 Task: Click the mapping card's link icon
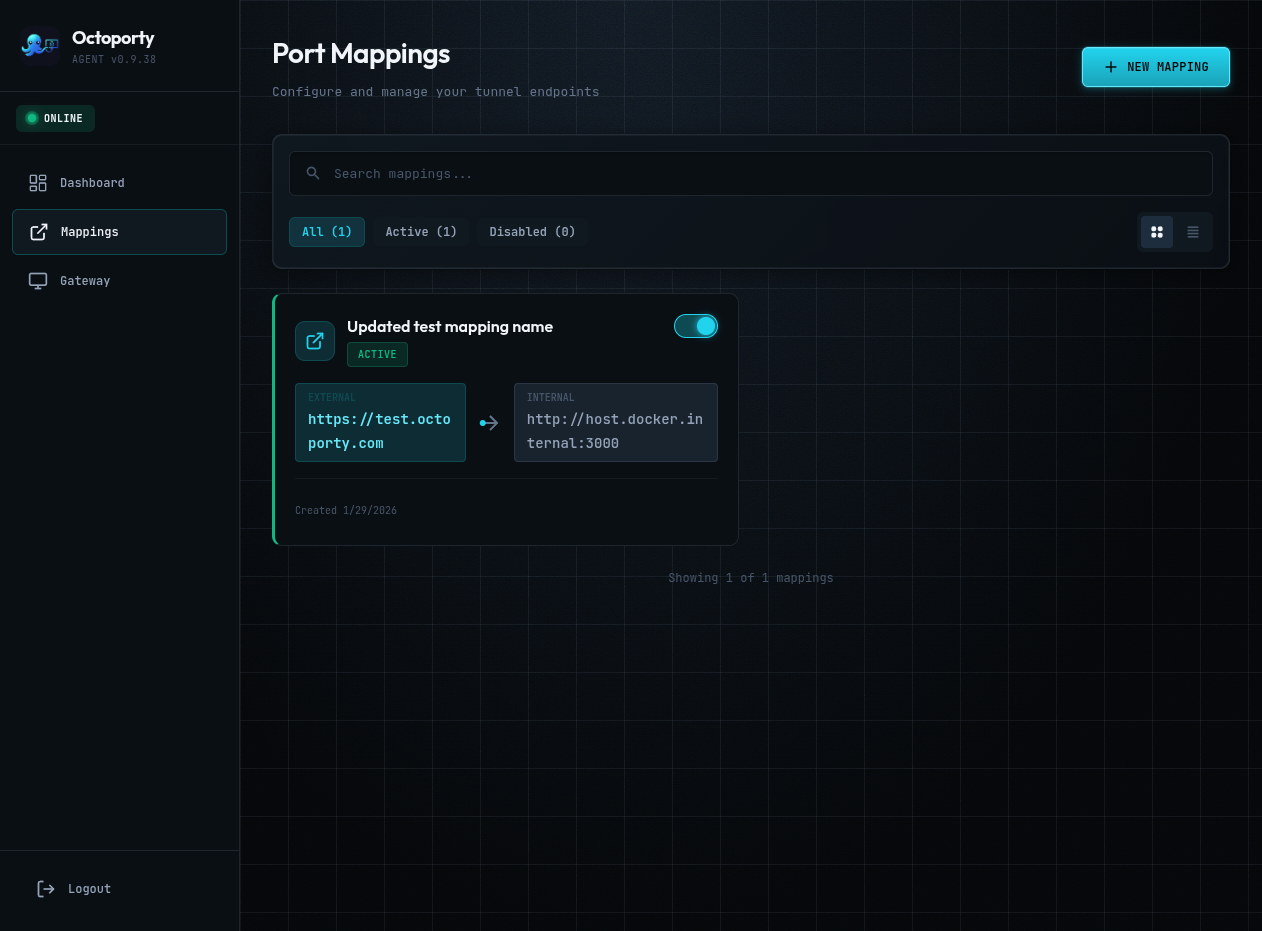[315, 341]
